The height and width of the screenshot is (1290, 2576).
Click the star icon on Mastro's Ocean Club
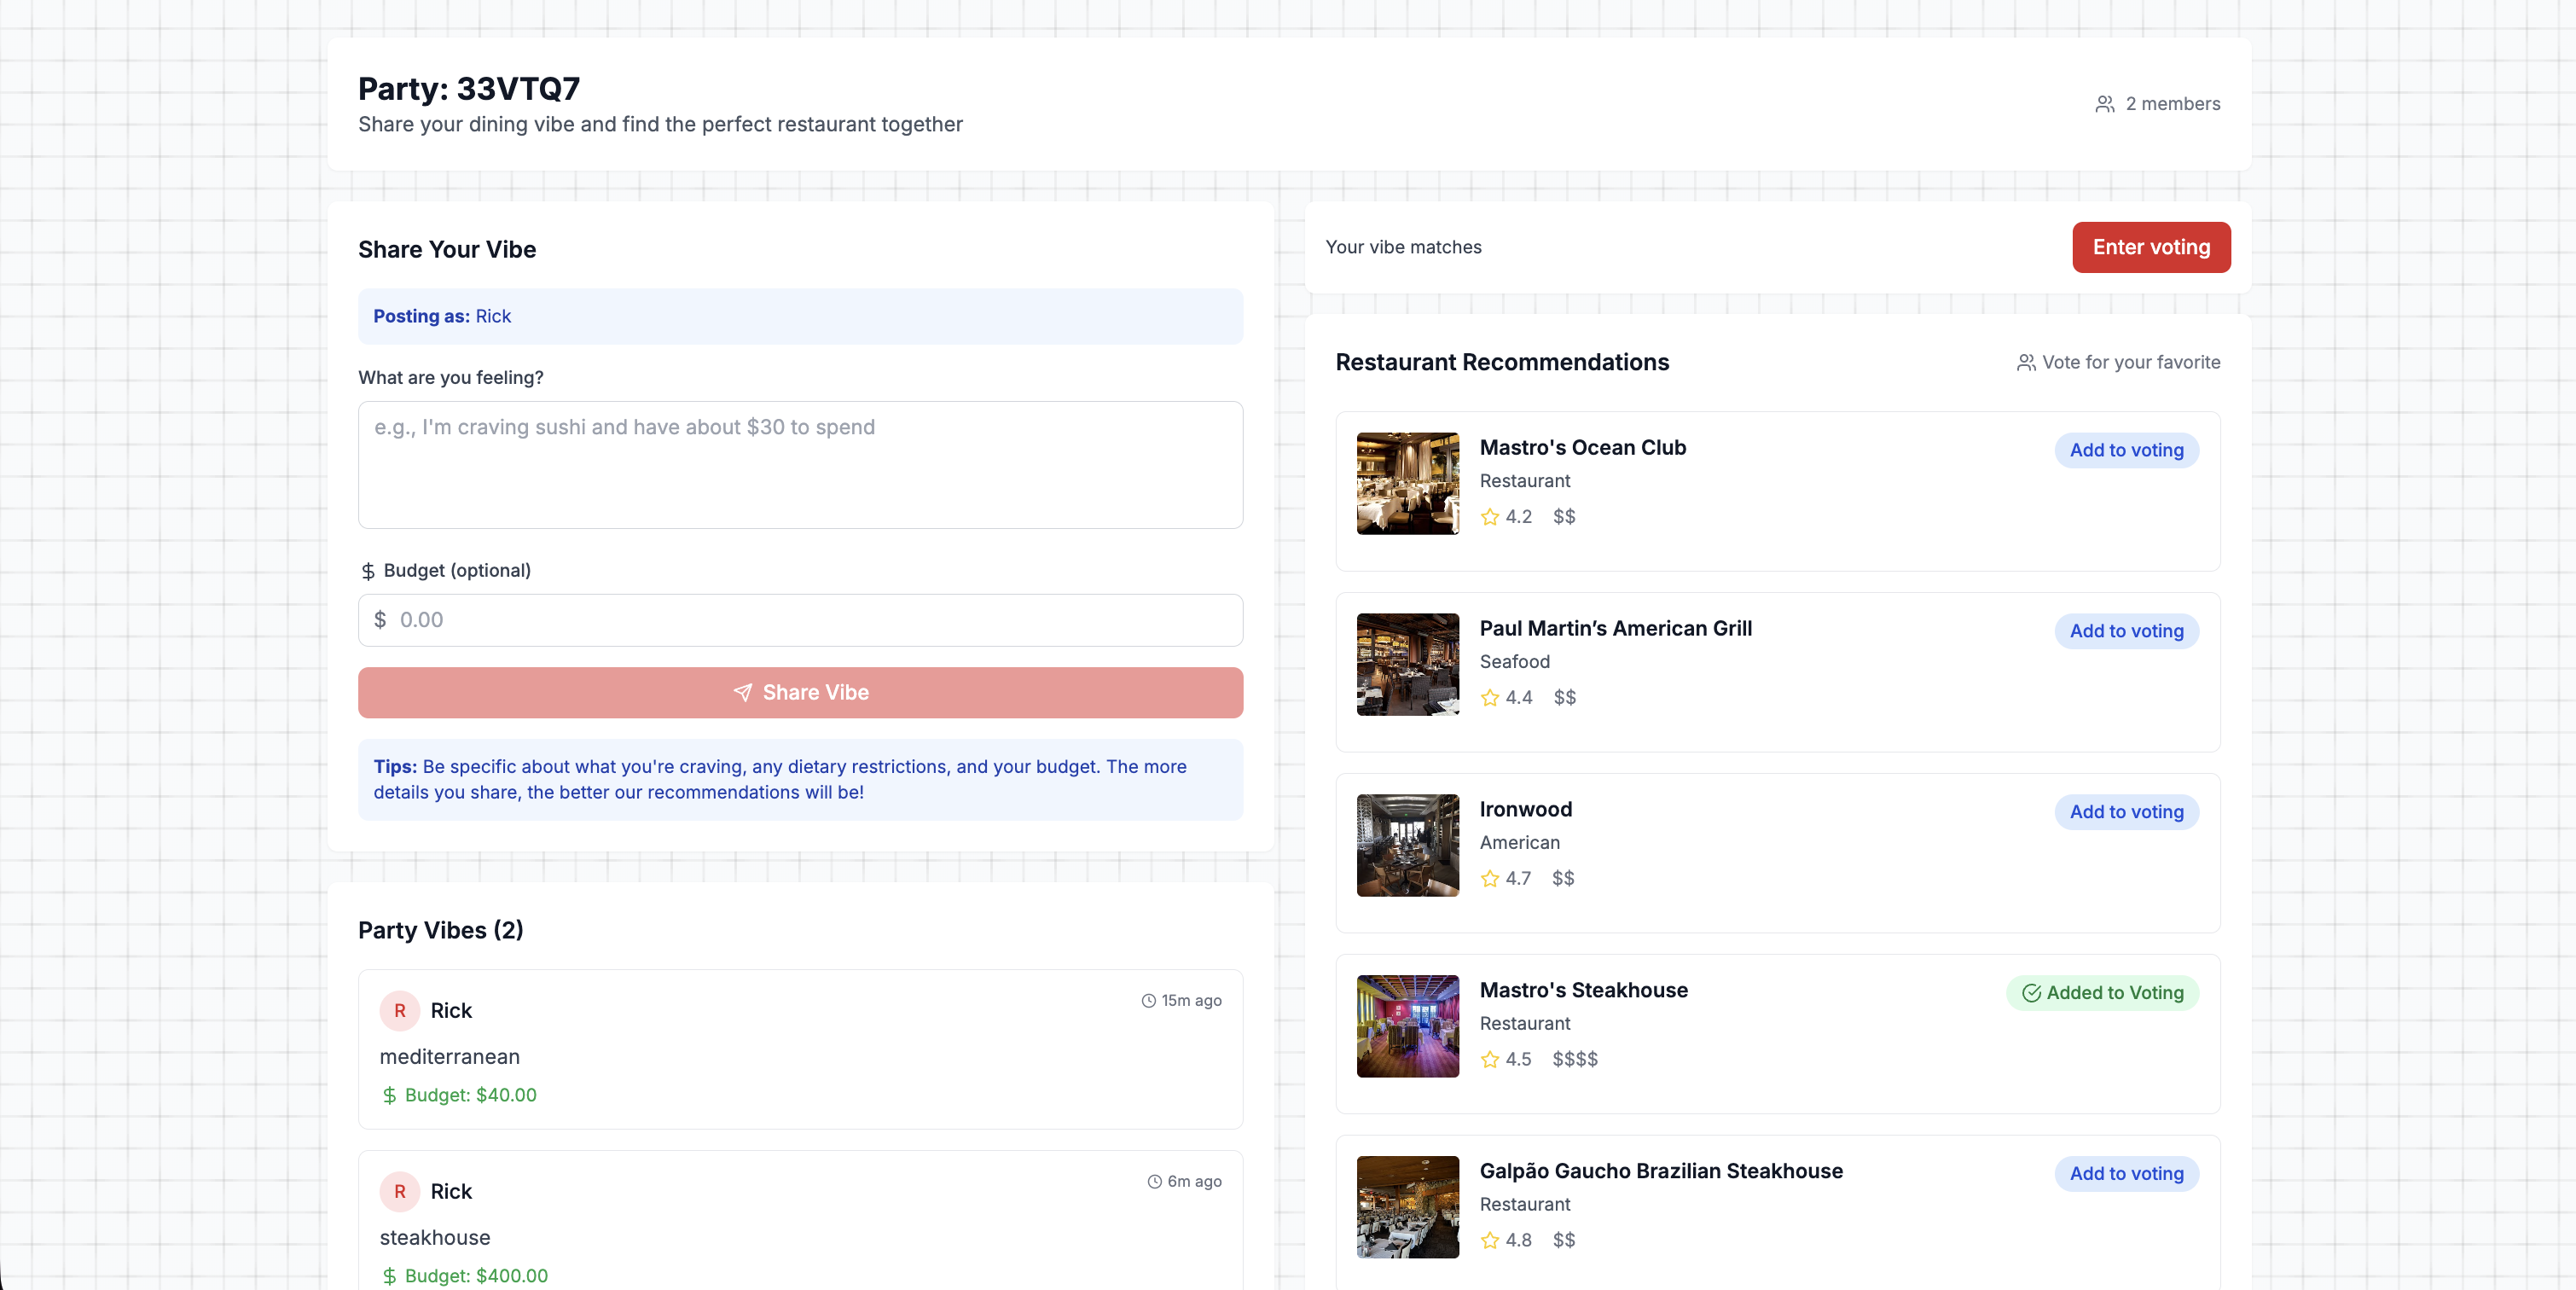[1489, 517]
